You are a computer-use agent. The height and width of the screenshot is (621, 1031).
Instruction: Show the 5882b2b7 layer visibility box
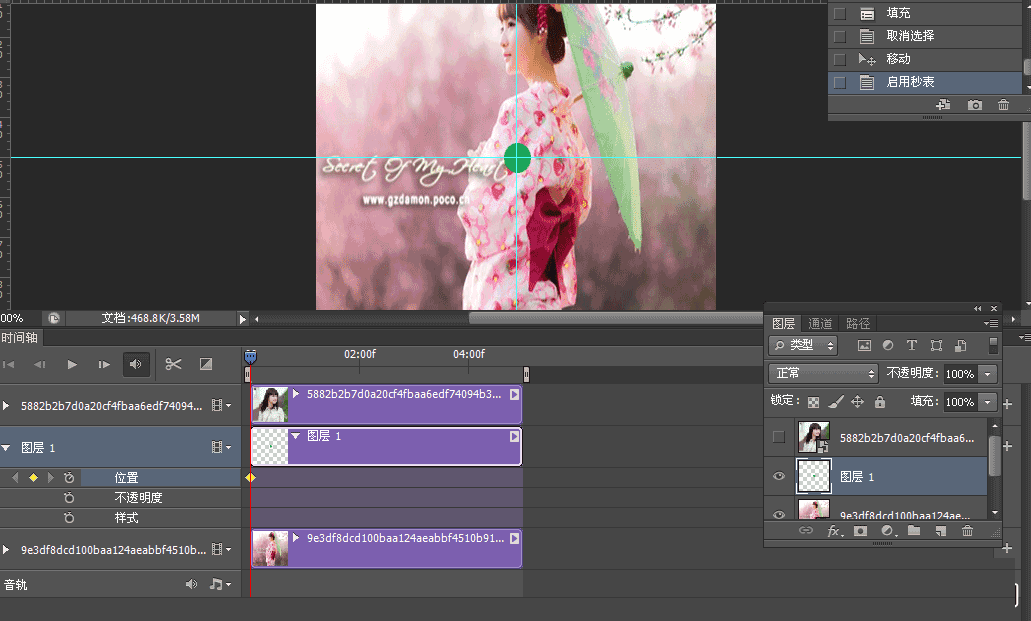(779, 437)
